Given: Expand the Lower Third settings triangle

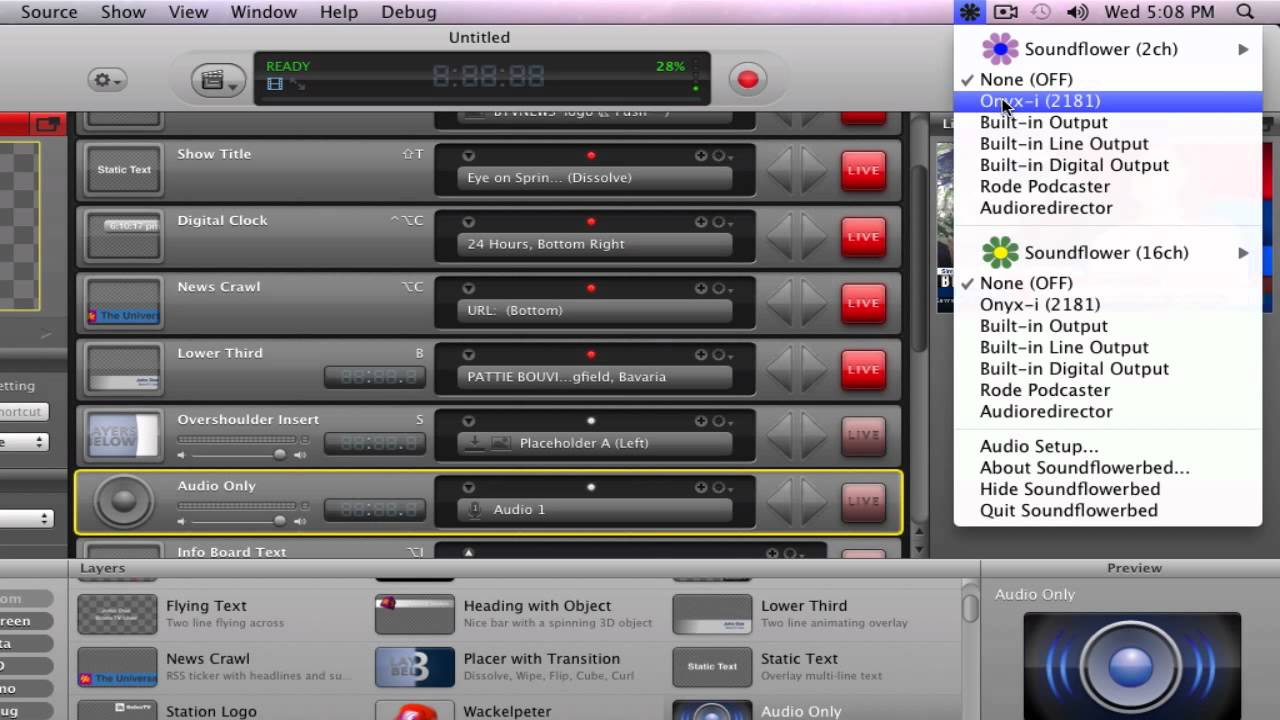Looking at the screenshot, I should click(468, 355).
